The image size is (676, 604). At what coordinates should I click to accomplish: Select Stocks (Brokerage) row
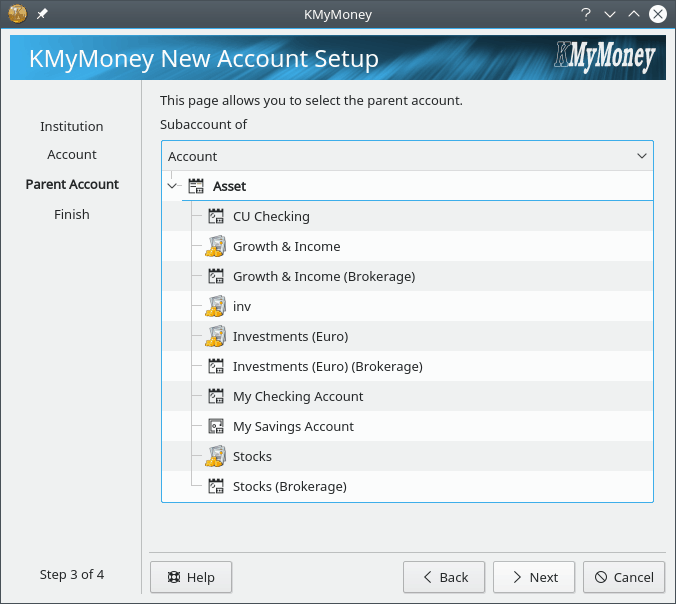pyautogui.click(x=407, y=486)
